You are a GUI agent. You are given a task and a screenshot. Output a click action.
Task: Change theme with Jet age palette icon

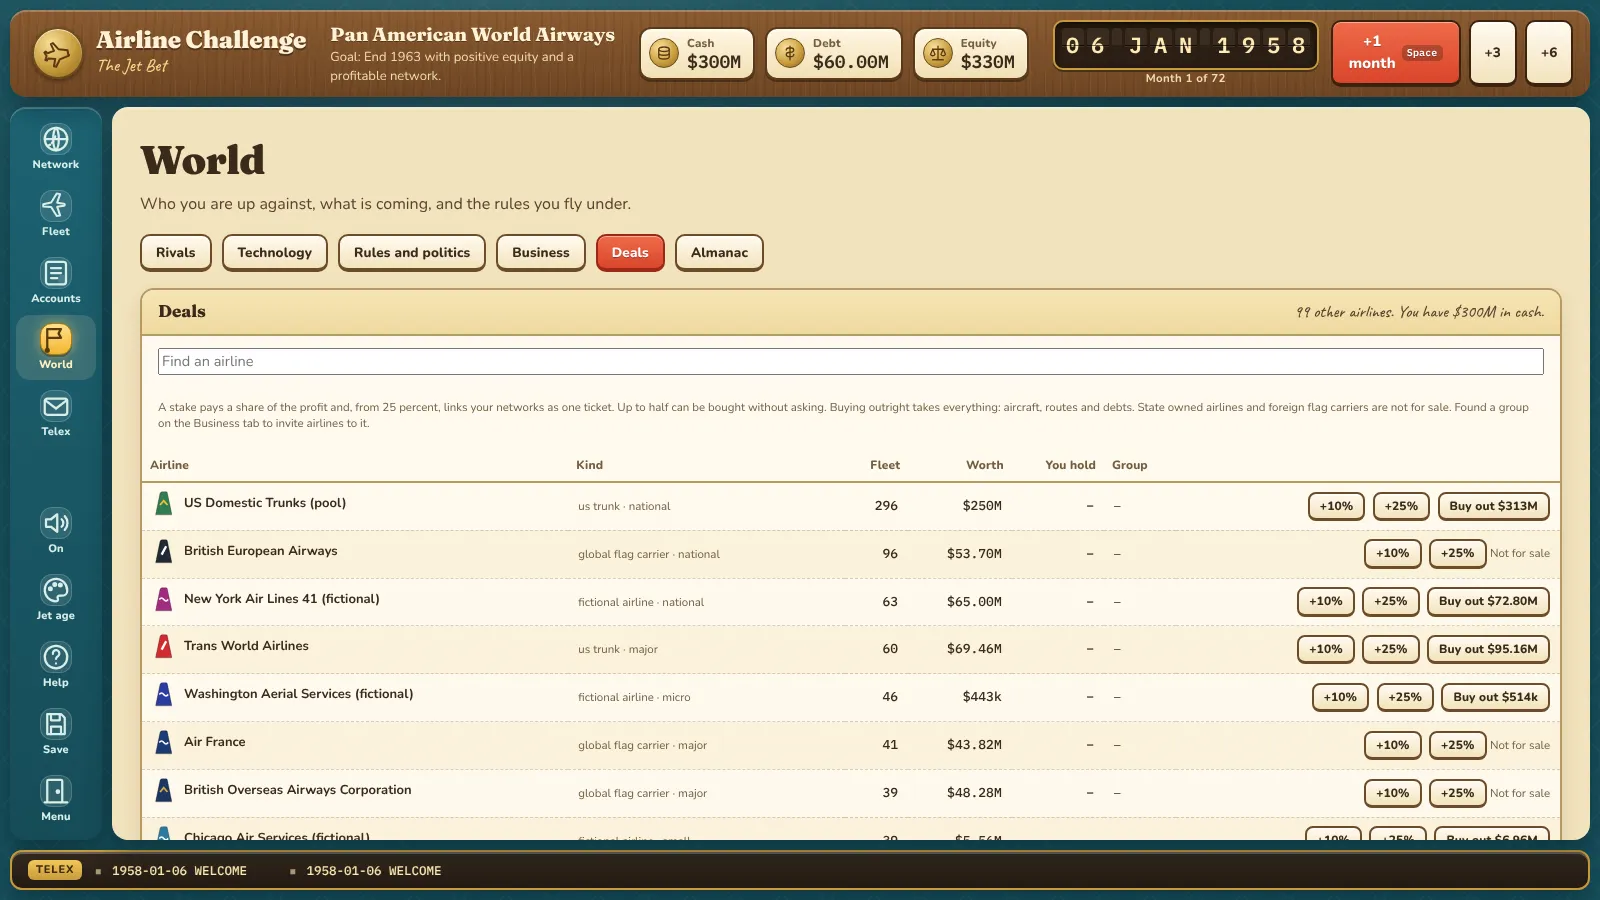(56, 590)
